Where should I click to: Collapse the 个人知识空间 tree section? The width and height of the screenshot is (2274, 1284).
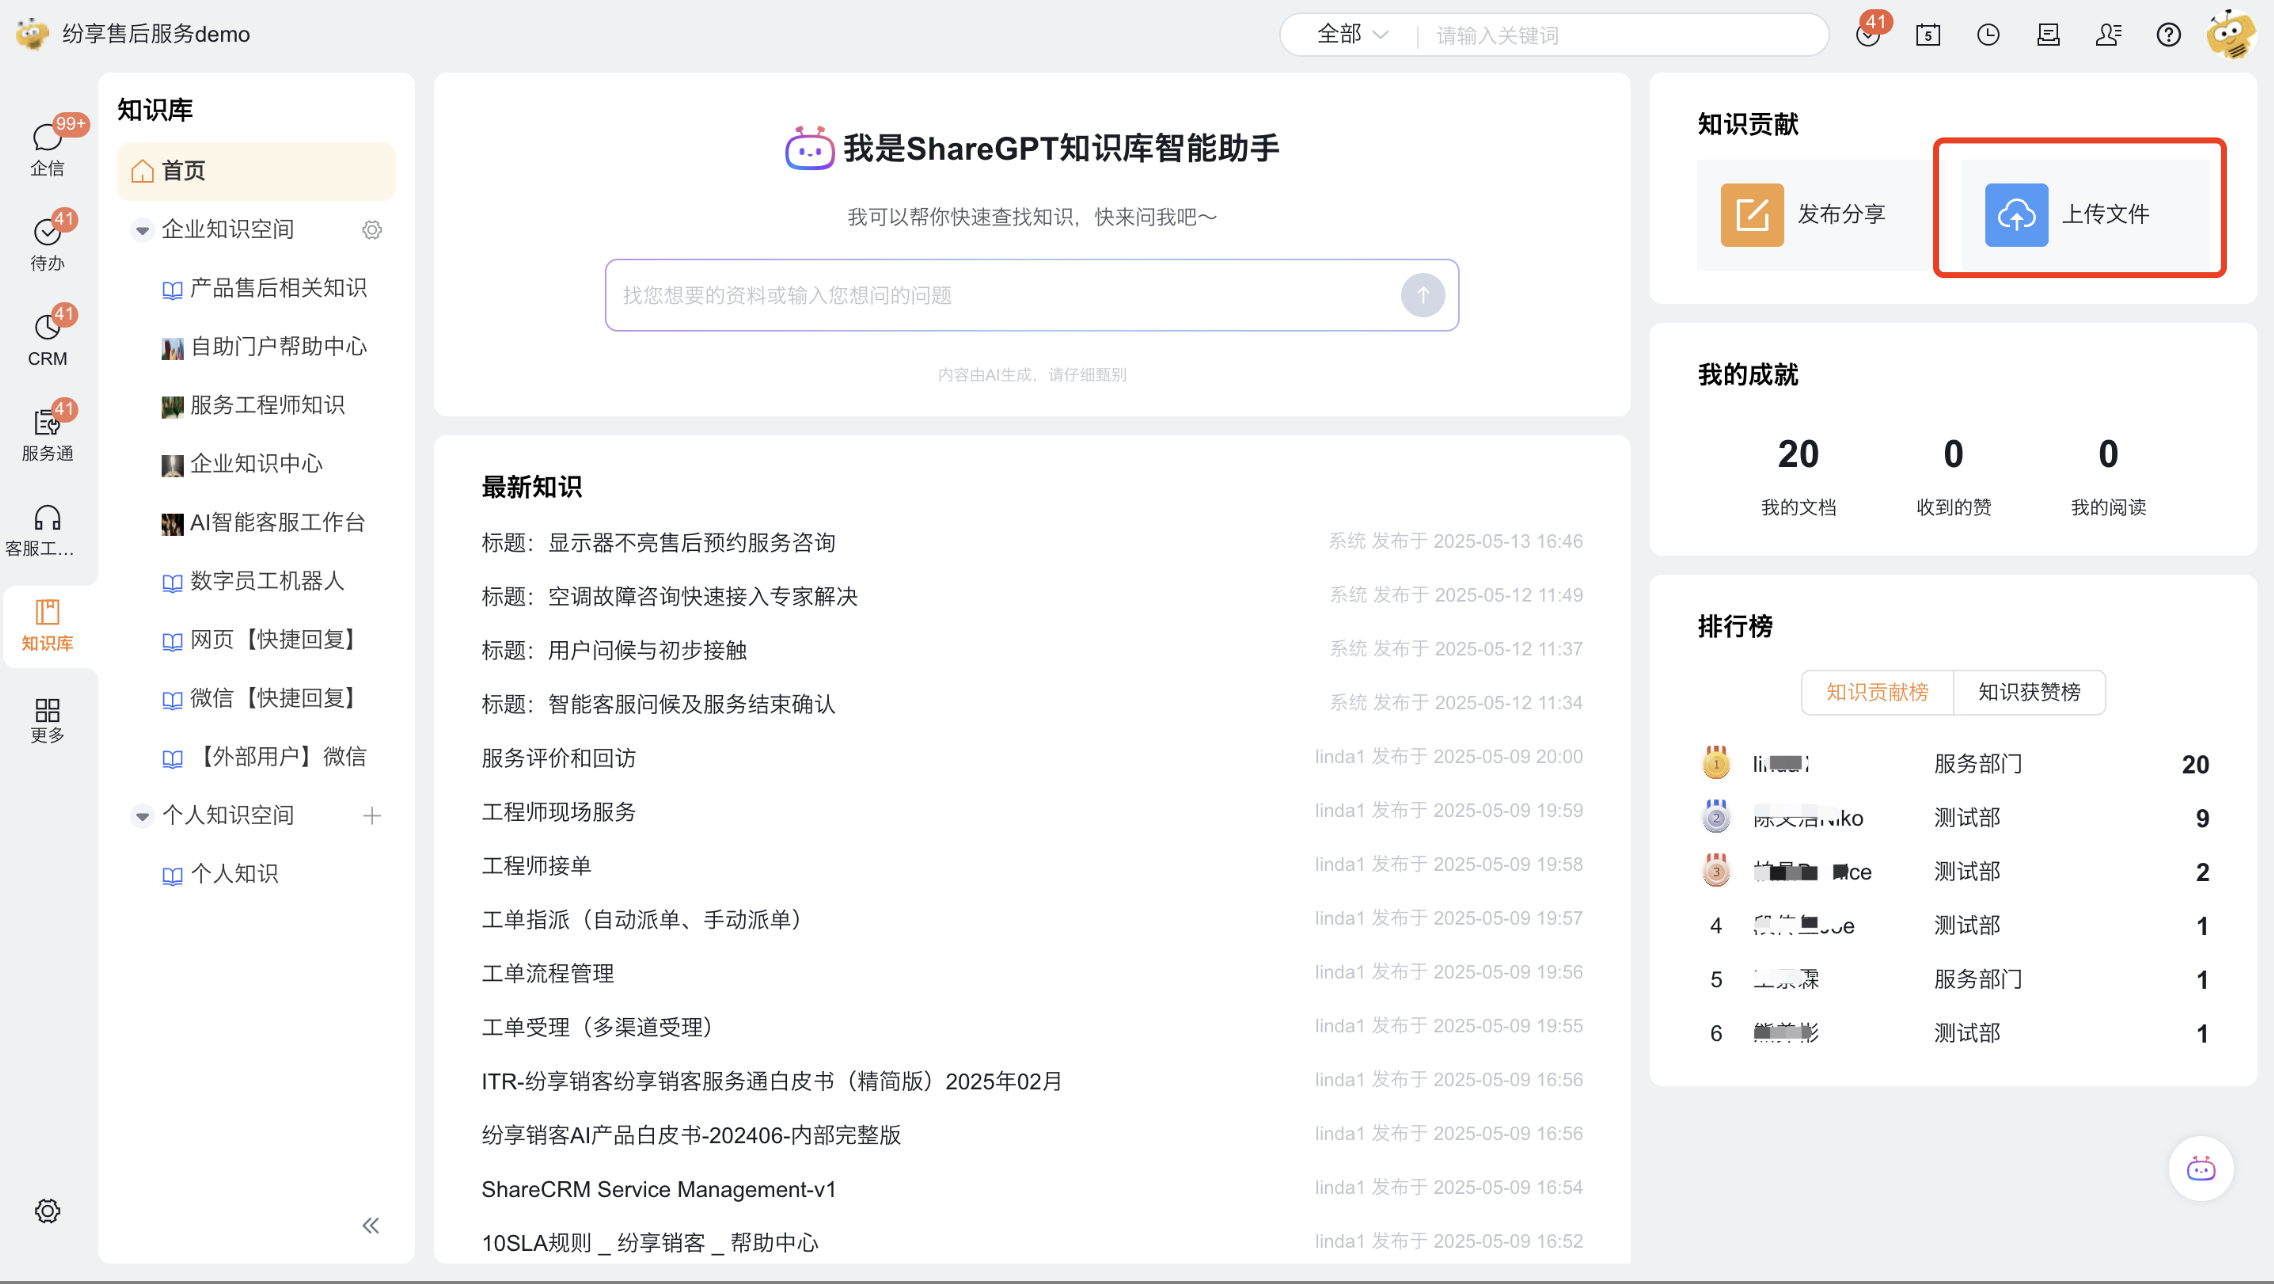142,816
